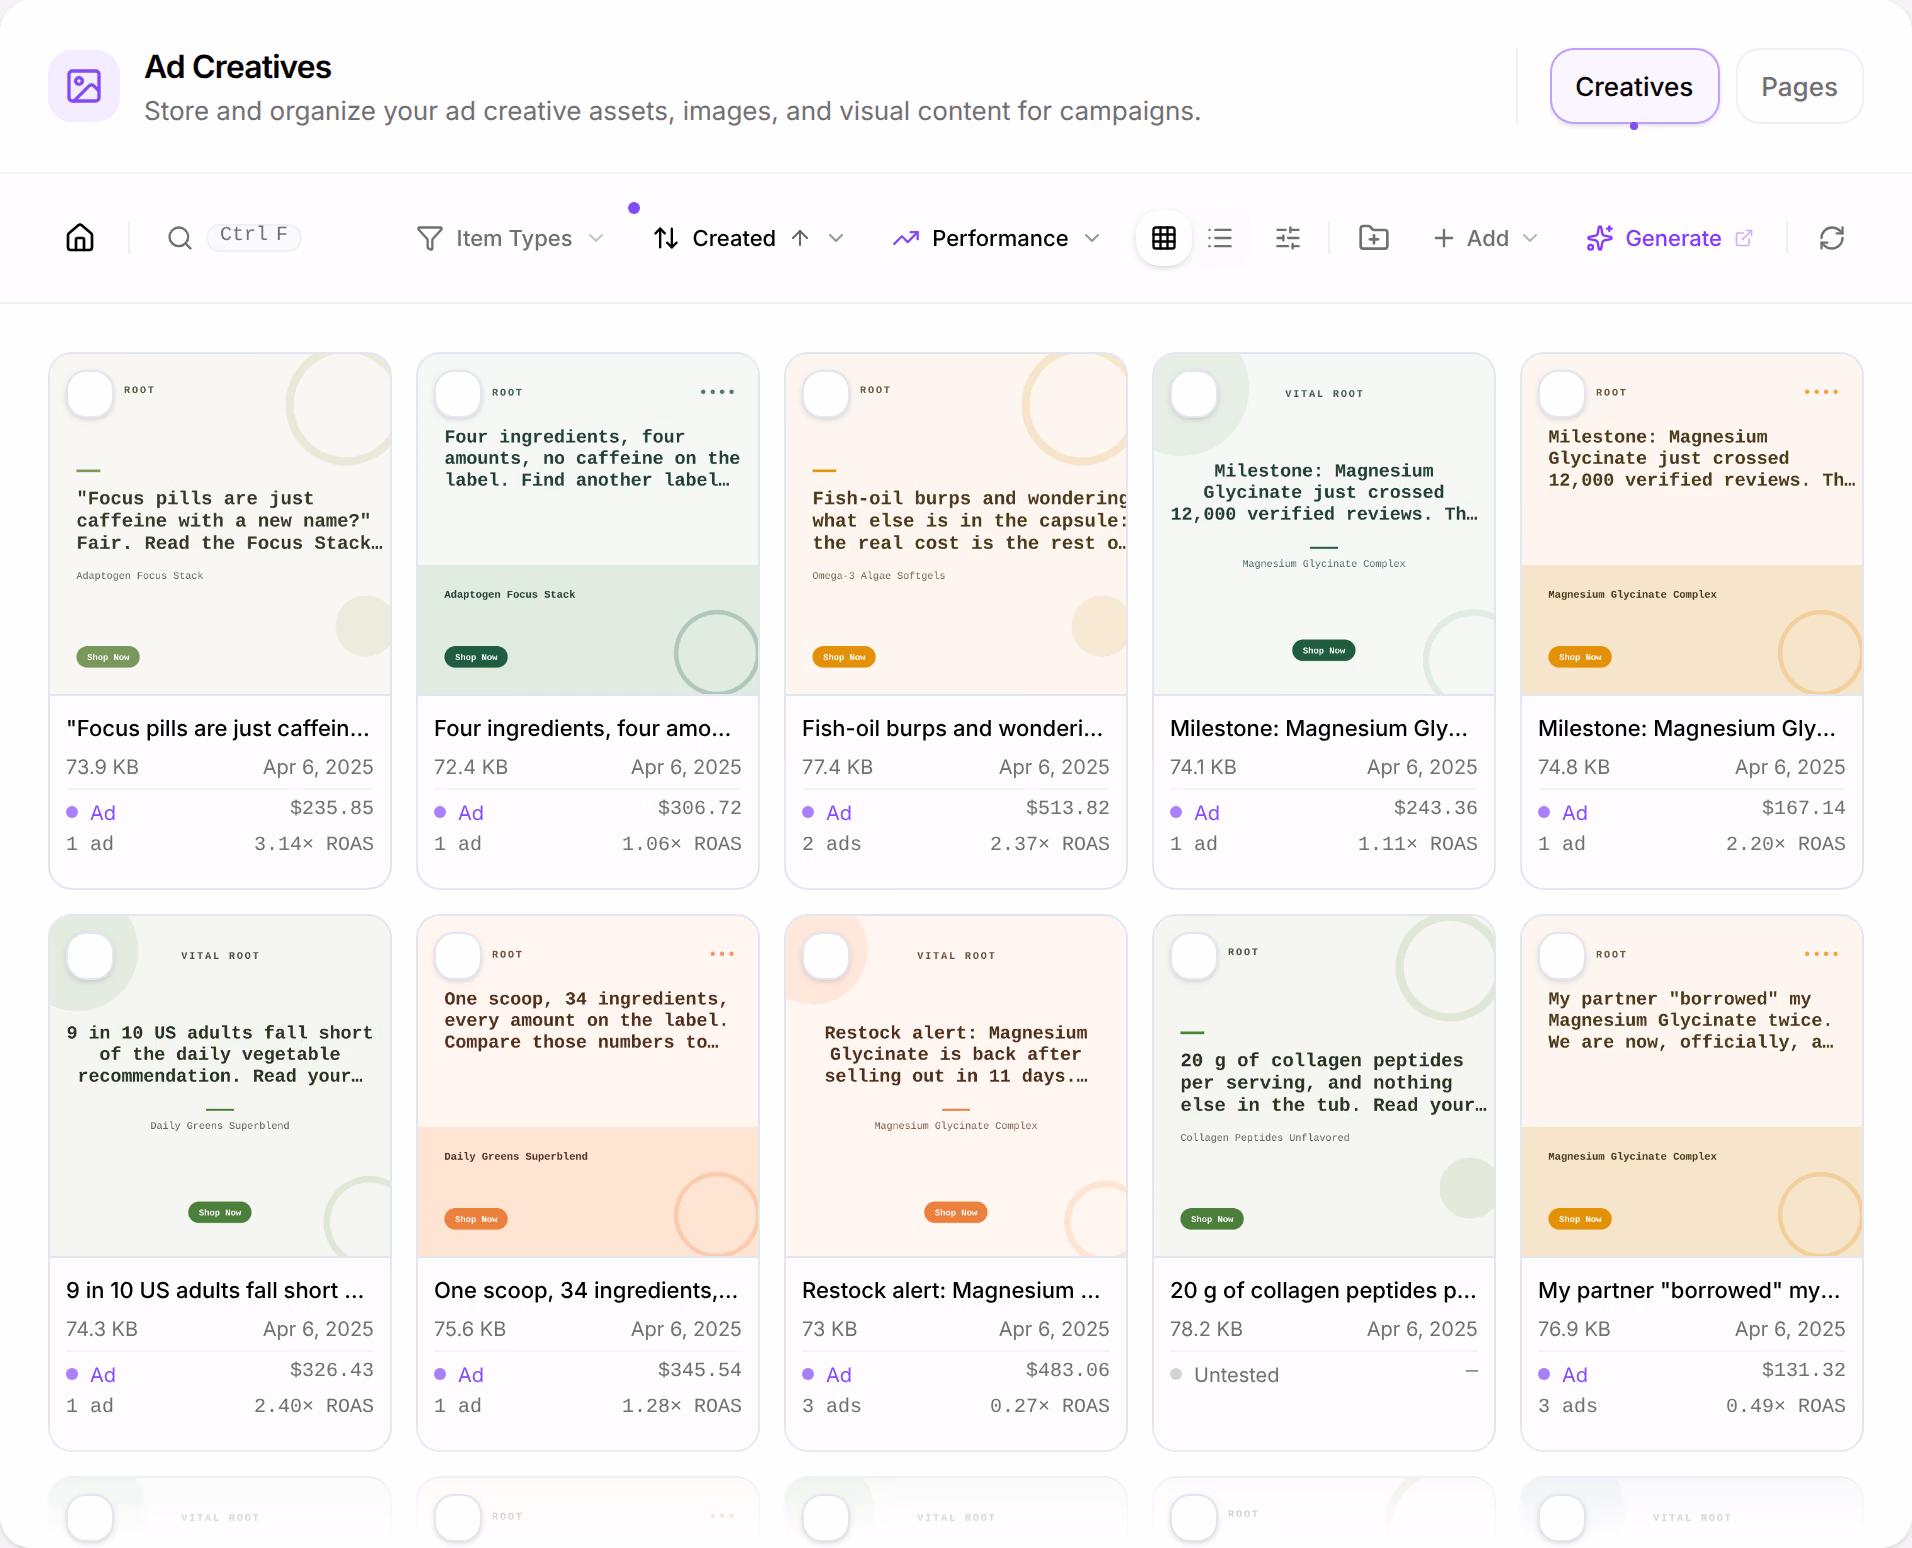Open the Item Types filter dropdown

[511, 238]
